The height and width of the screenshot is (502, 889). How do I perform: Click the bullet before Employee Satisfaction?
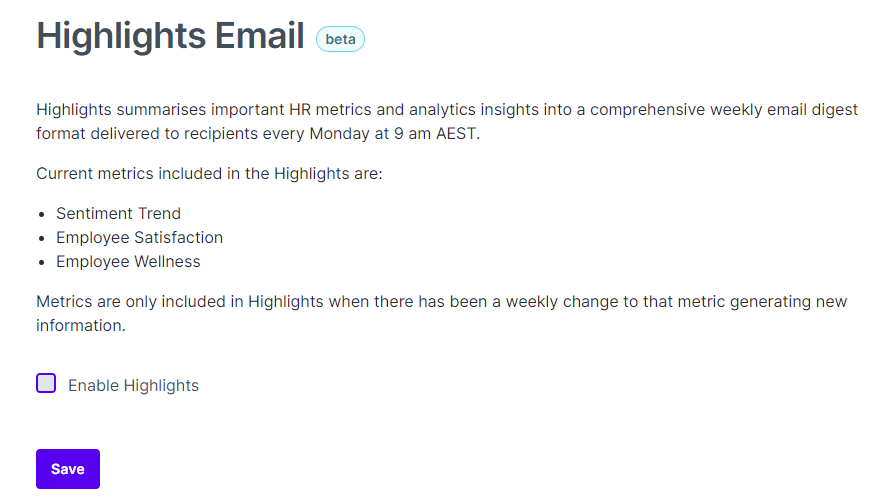[41, 239]
